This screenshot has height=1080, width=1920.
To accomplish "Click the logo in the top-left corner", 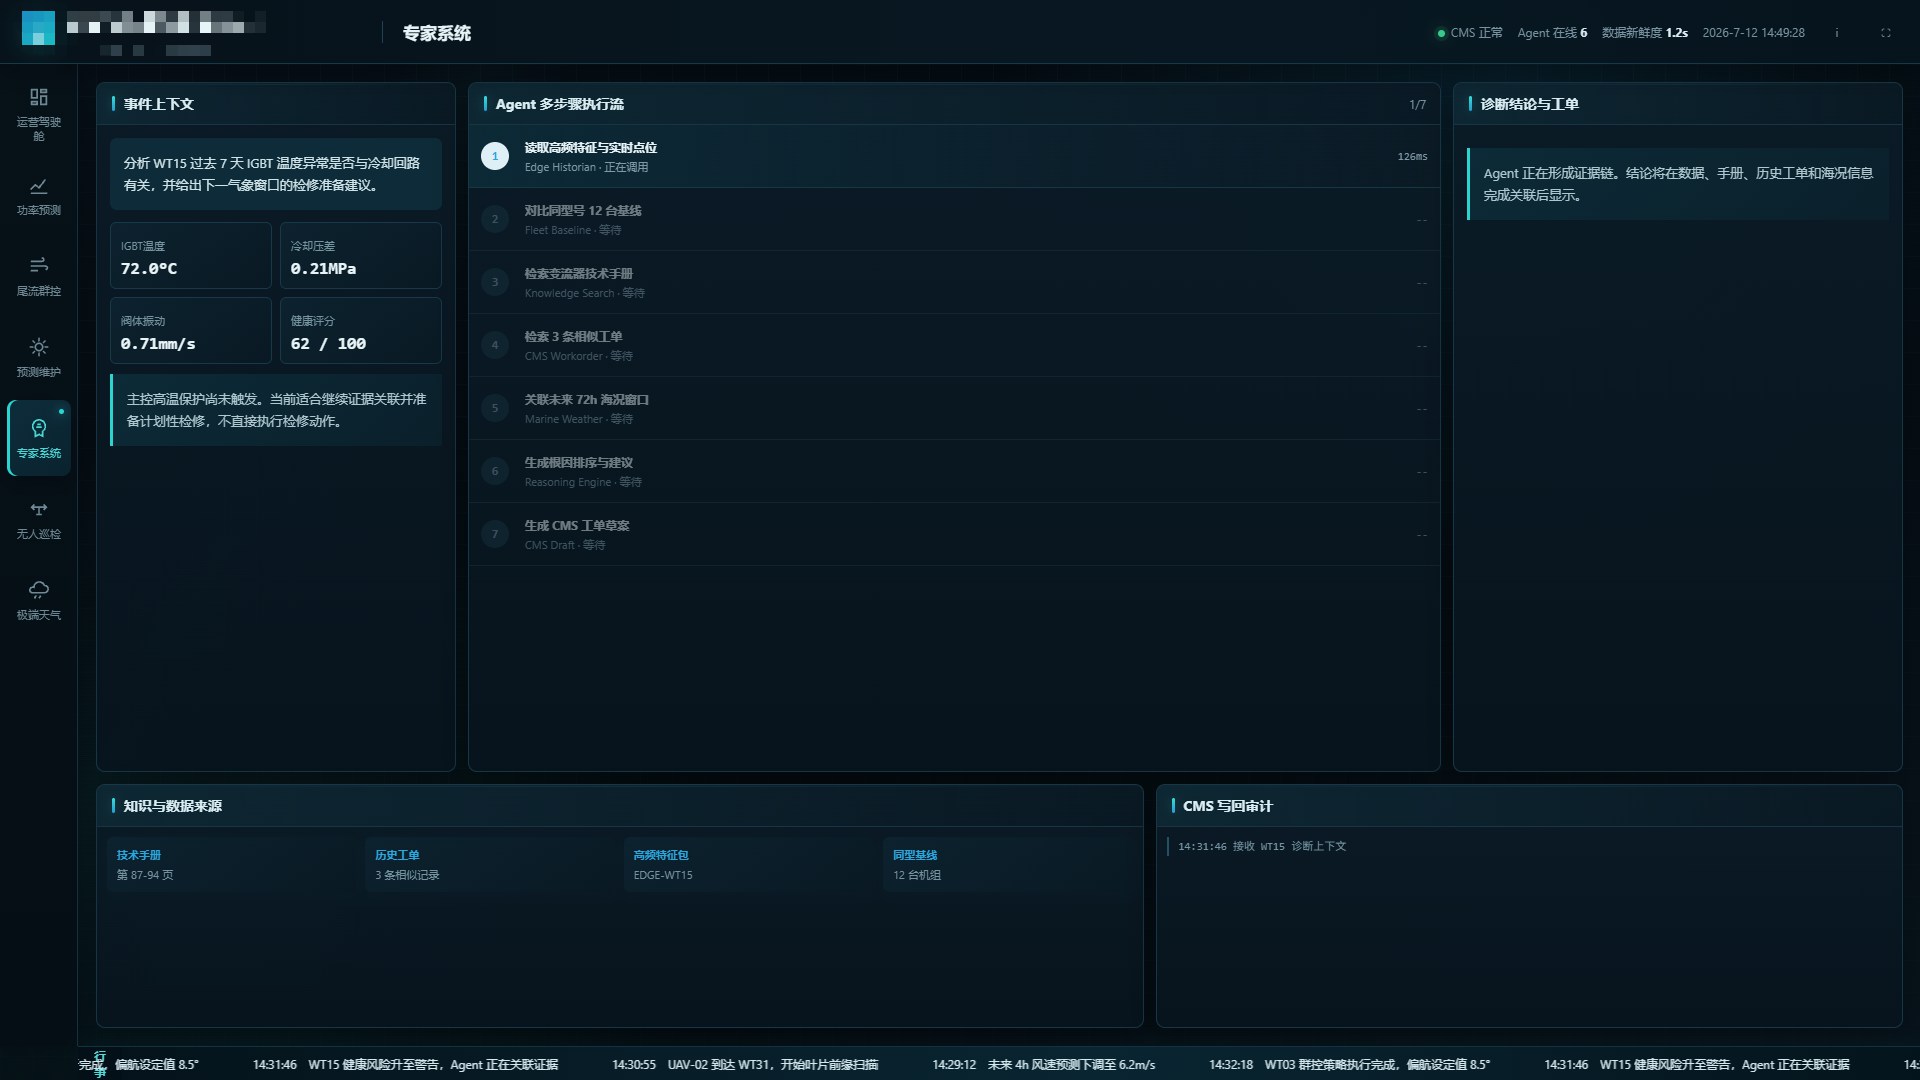I will (38, 28).
